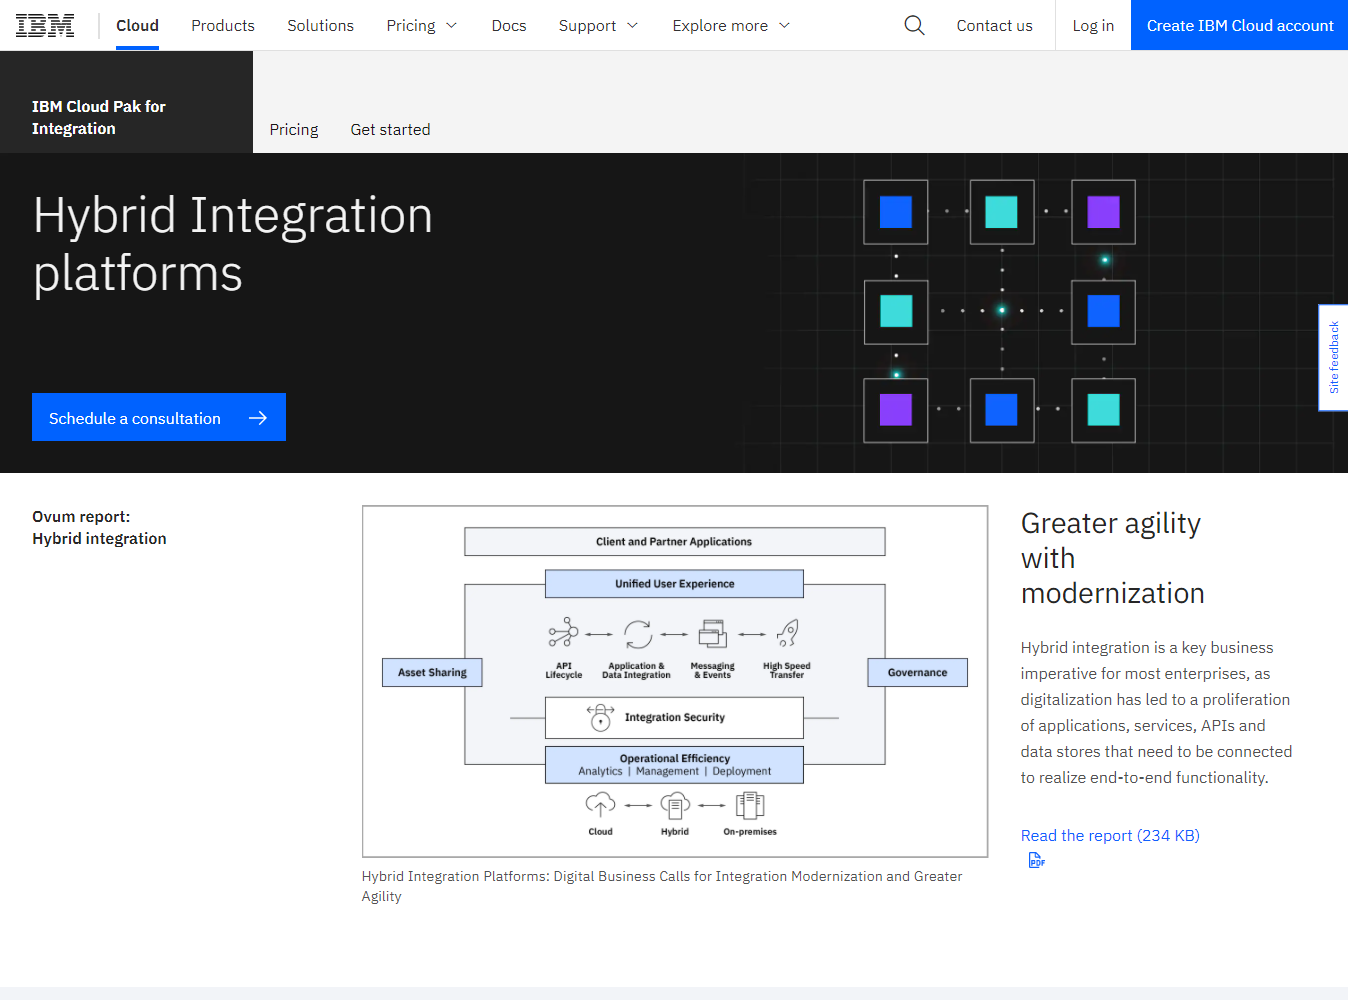Image resolution: width=1348 pixels, height=1000 pixels.
Task: Click the arrow on Schedule a consultation button
Action: 258,417
